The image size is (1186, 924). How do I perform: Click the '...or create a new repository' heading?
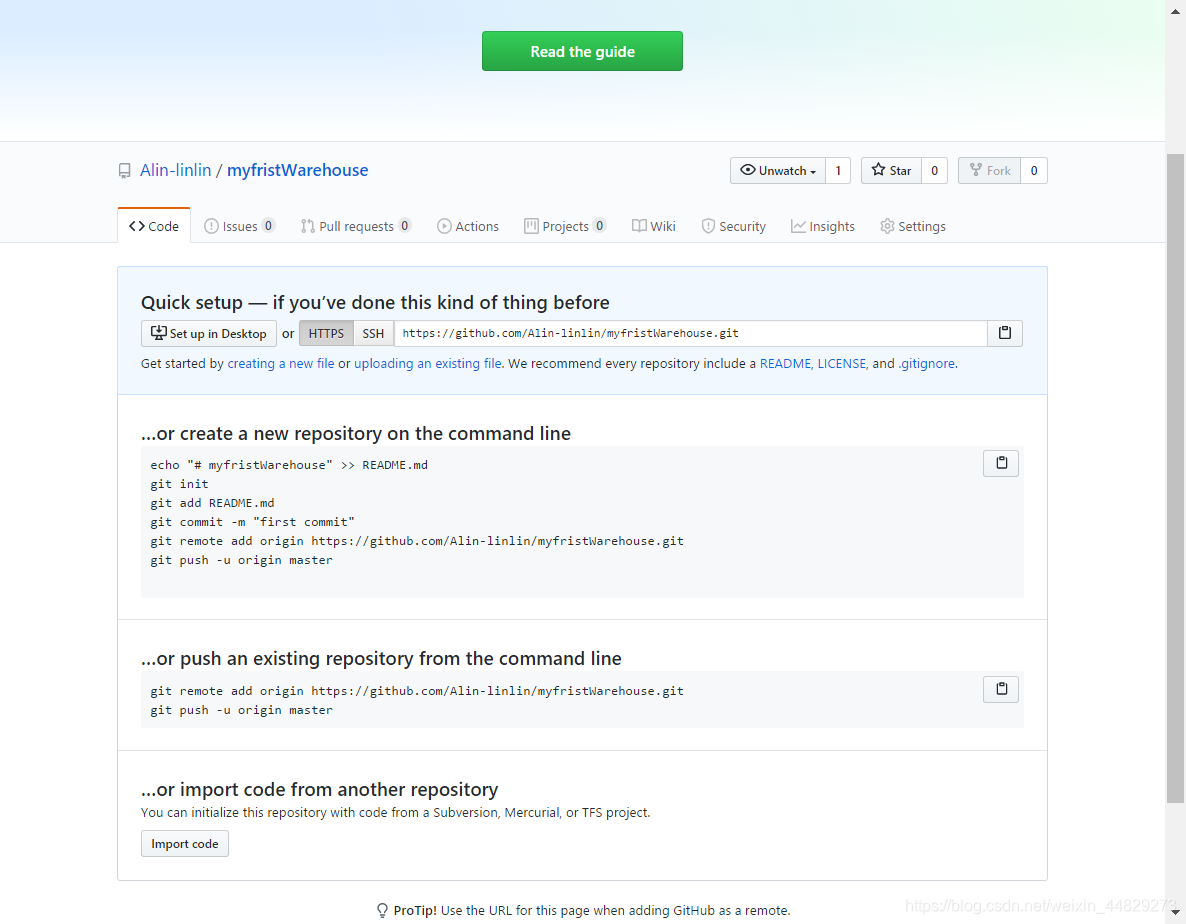pos(355,433)
